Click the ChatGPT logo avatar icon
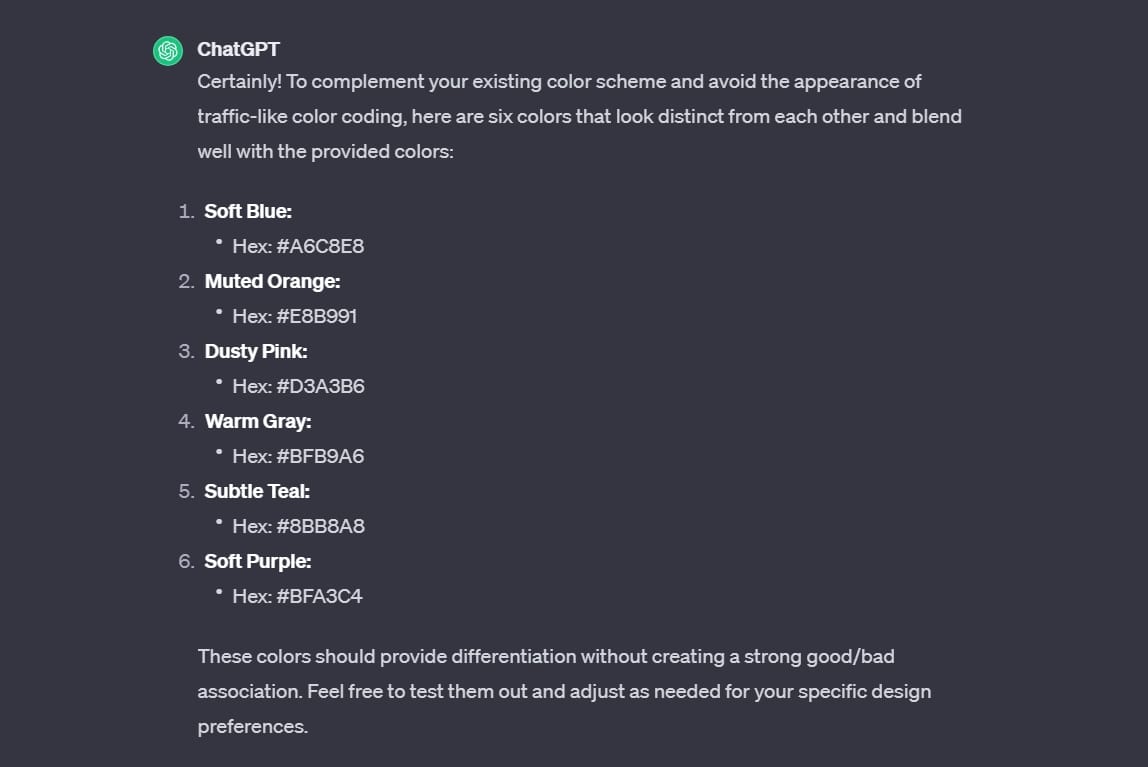The width and height of the screenshot is (1148, 767). coord(167,50)
